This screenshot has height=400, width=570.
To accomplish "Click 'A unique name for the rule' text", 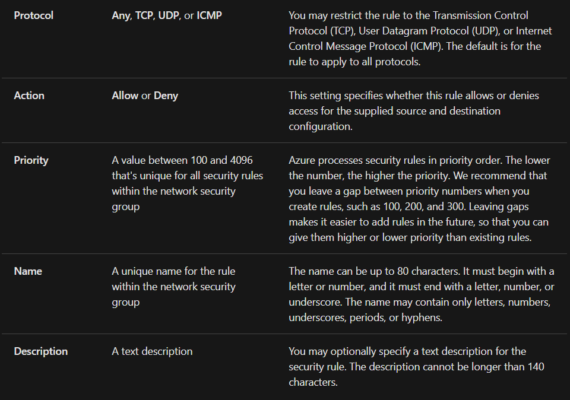I will [x=173, y=271].
